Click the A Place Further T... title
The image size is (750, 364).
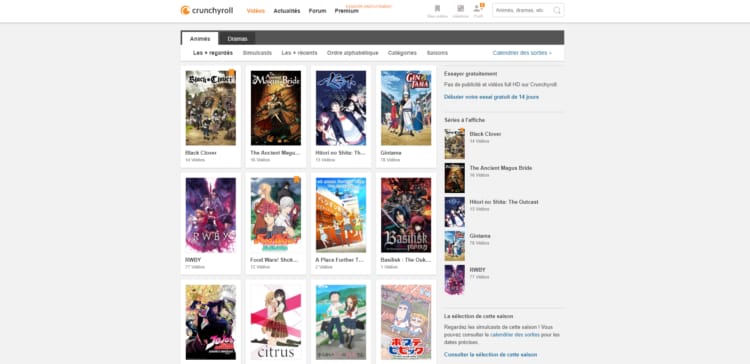pyautogui.click(x=340, y=260)
